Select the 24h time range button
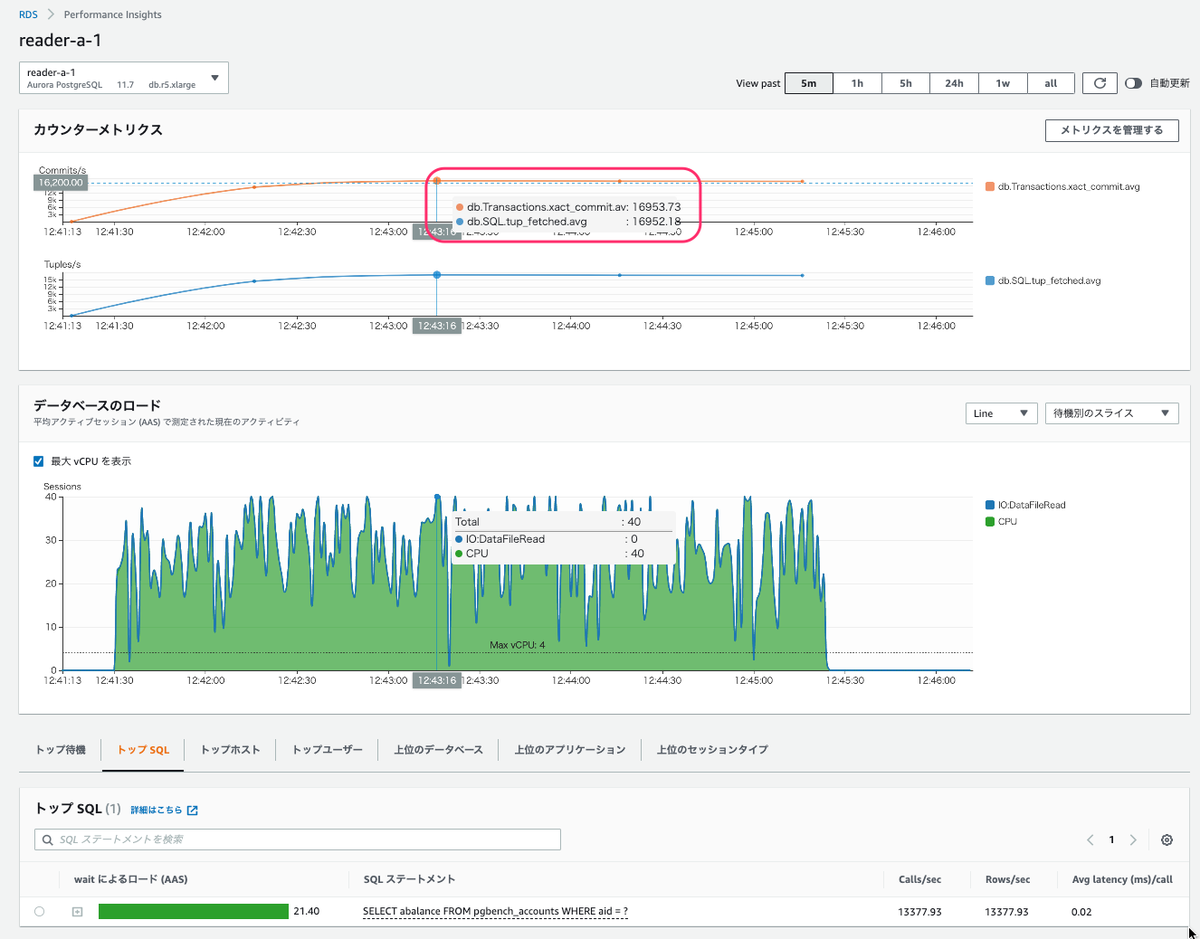 pyautogui.click(x=954, y=83)
